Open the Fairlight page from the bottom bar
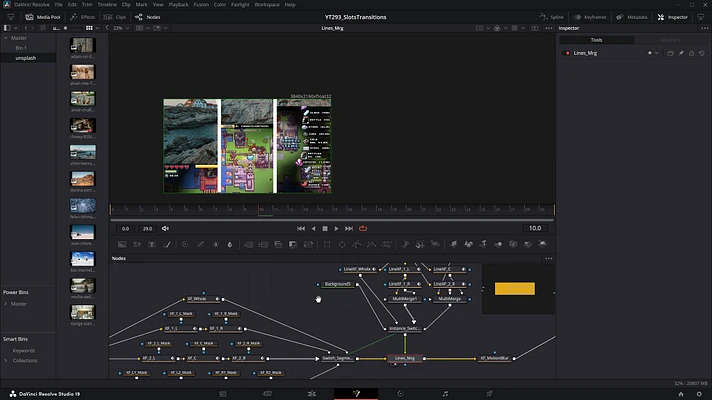 [x=445, y=394]
